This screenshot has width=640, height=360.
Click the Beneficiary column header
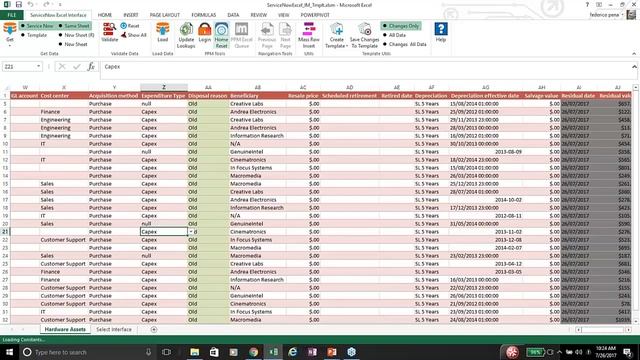click(x=258, y=96)
